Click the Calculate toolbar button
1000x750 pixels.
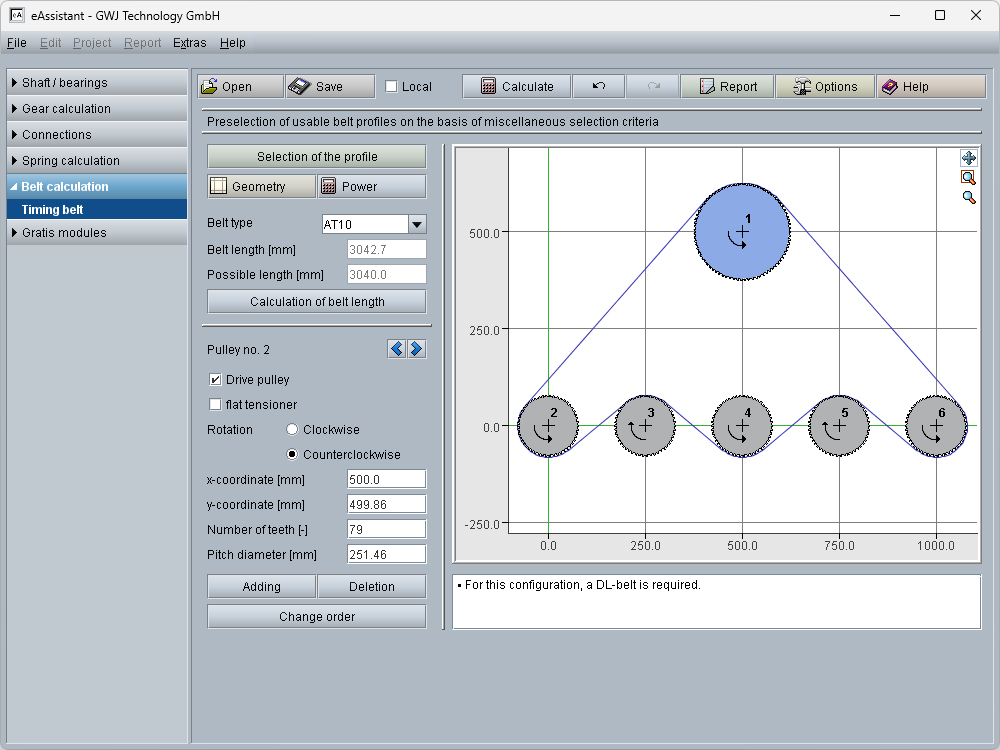[x=516, y=86]
